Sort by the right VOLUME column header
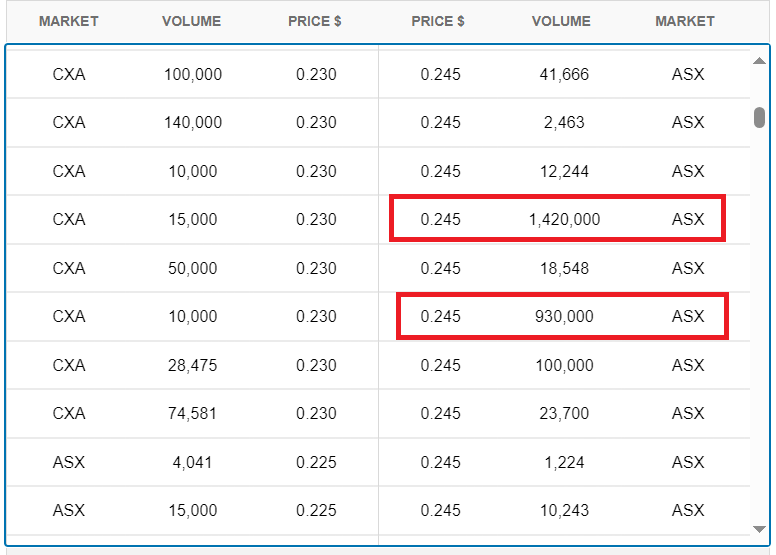 point(561,21)
